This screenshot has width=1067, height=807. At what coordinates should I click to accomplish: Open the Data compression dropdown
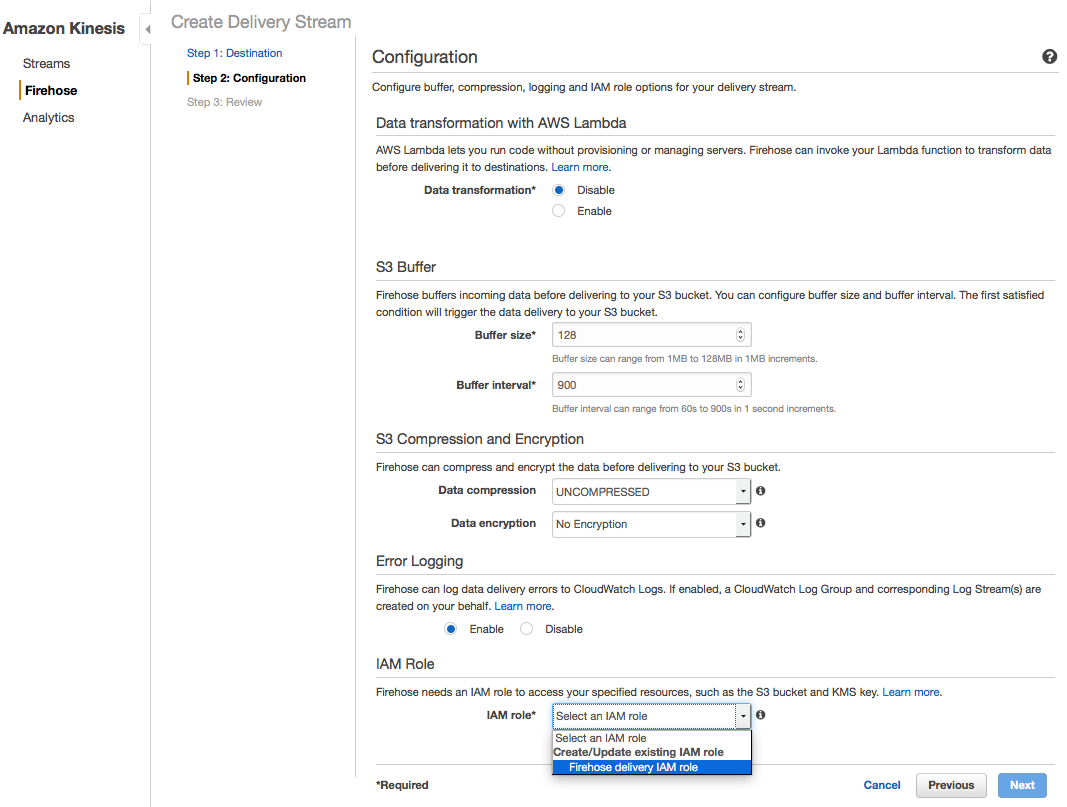click(651, 491)
